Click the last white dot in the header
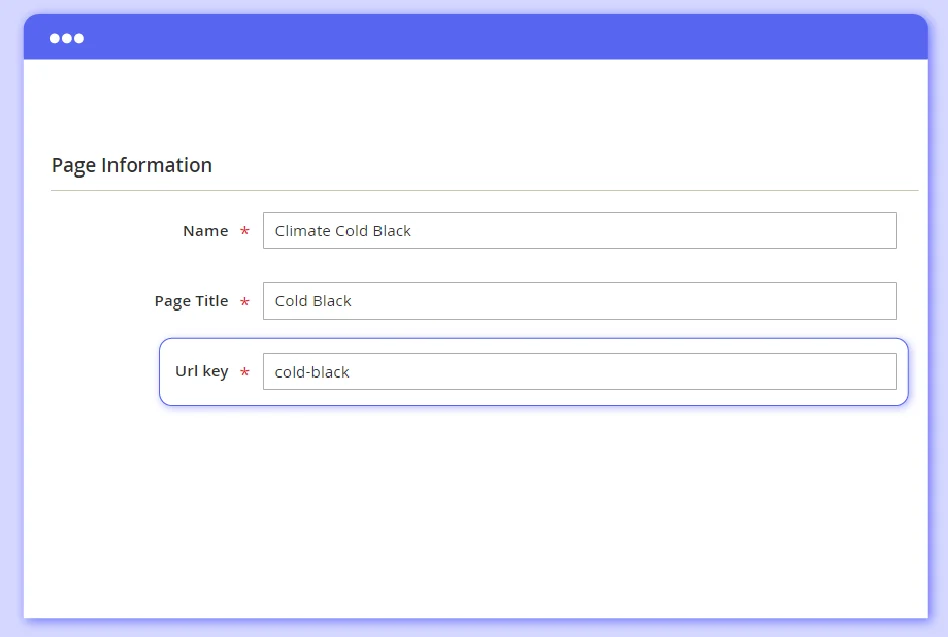This screenshot has height=637, width=948. (x=79, y=38)
